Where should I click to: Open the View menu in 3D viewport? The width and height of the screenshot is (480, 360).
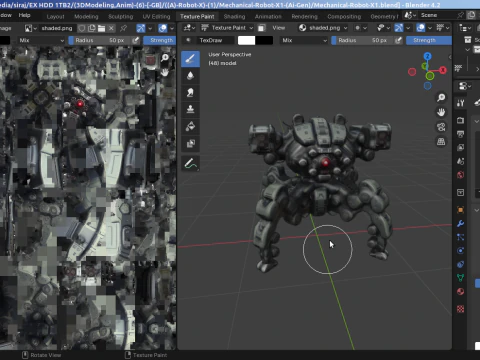pyautogui.click(x=279, y=28)
